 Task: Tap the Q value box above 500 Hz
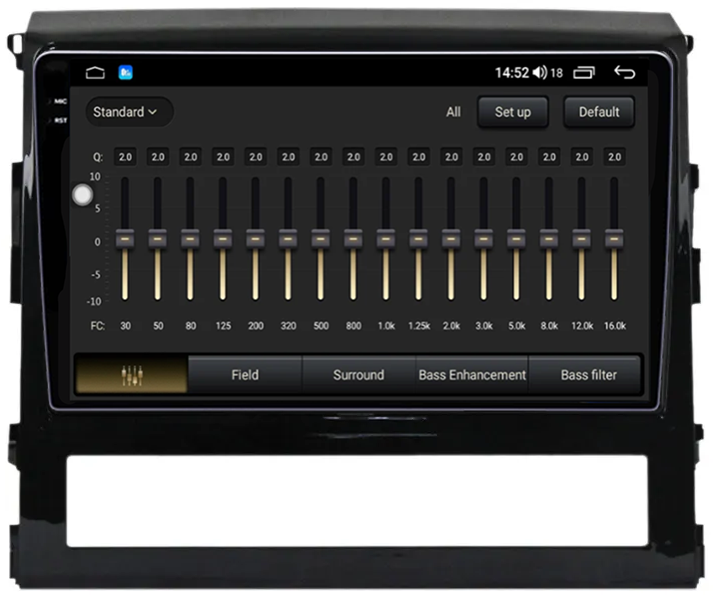pyautogui.click(x=321, y=157)
